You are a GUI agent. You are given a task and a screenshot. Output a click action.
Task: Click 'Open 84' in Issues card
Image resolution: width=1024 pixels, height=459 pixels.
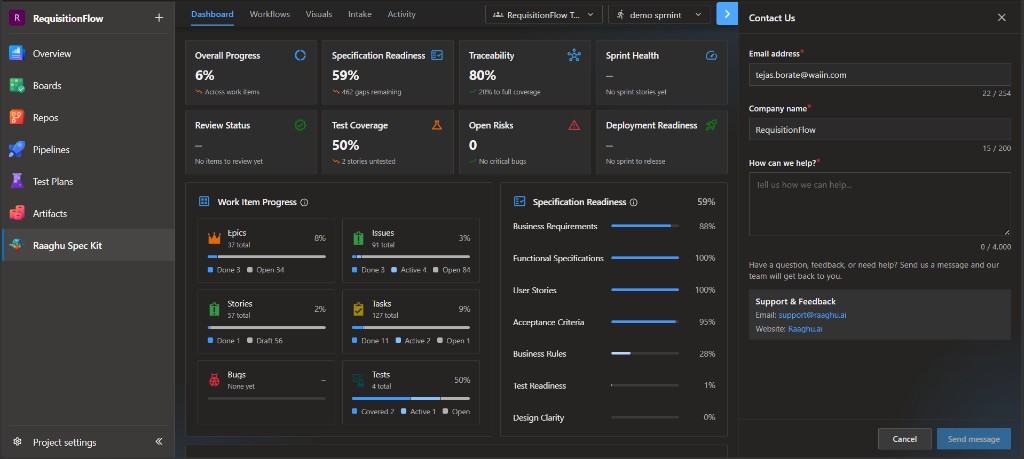[x=456, y=270]
